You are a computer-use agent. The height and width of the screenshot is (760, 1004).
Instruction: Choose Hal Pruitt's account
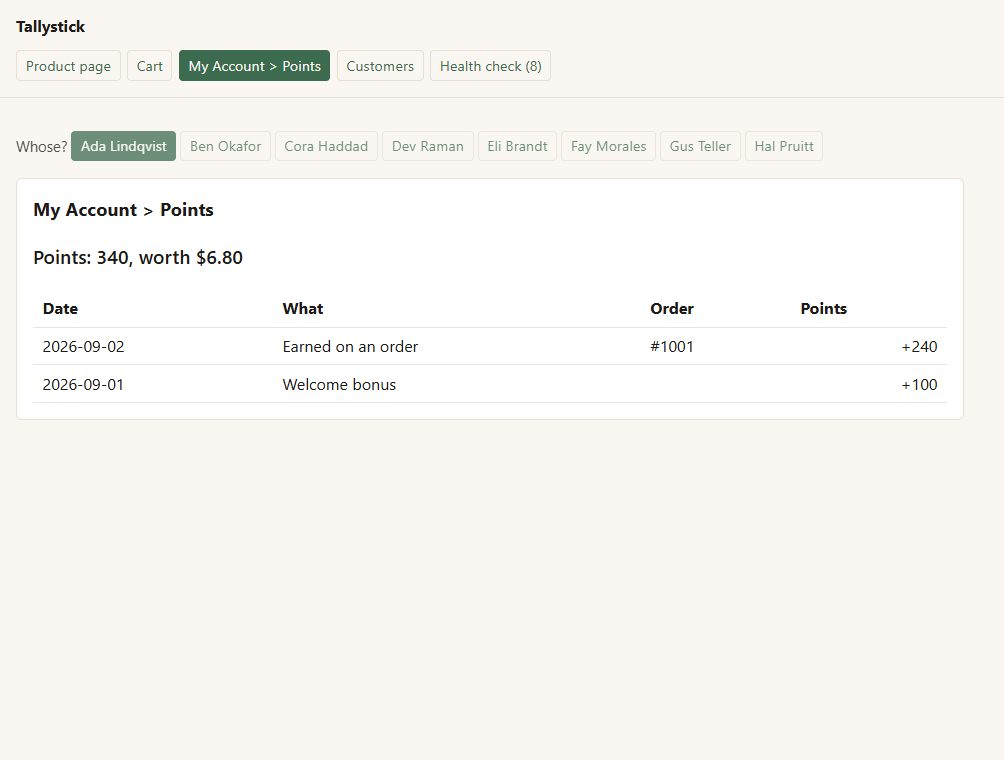pyautogui.click(x=784, y=146)
